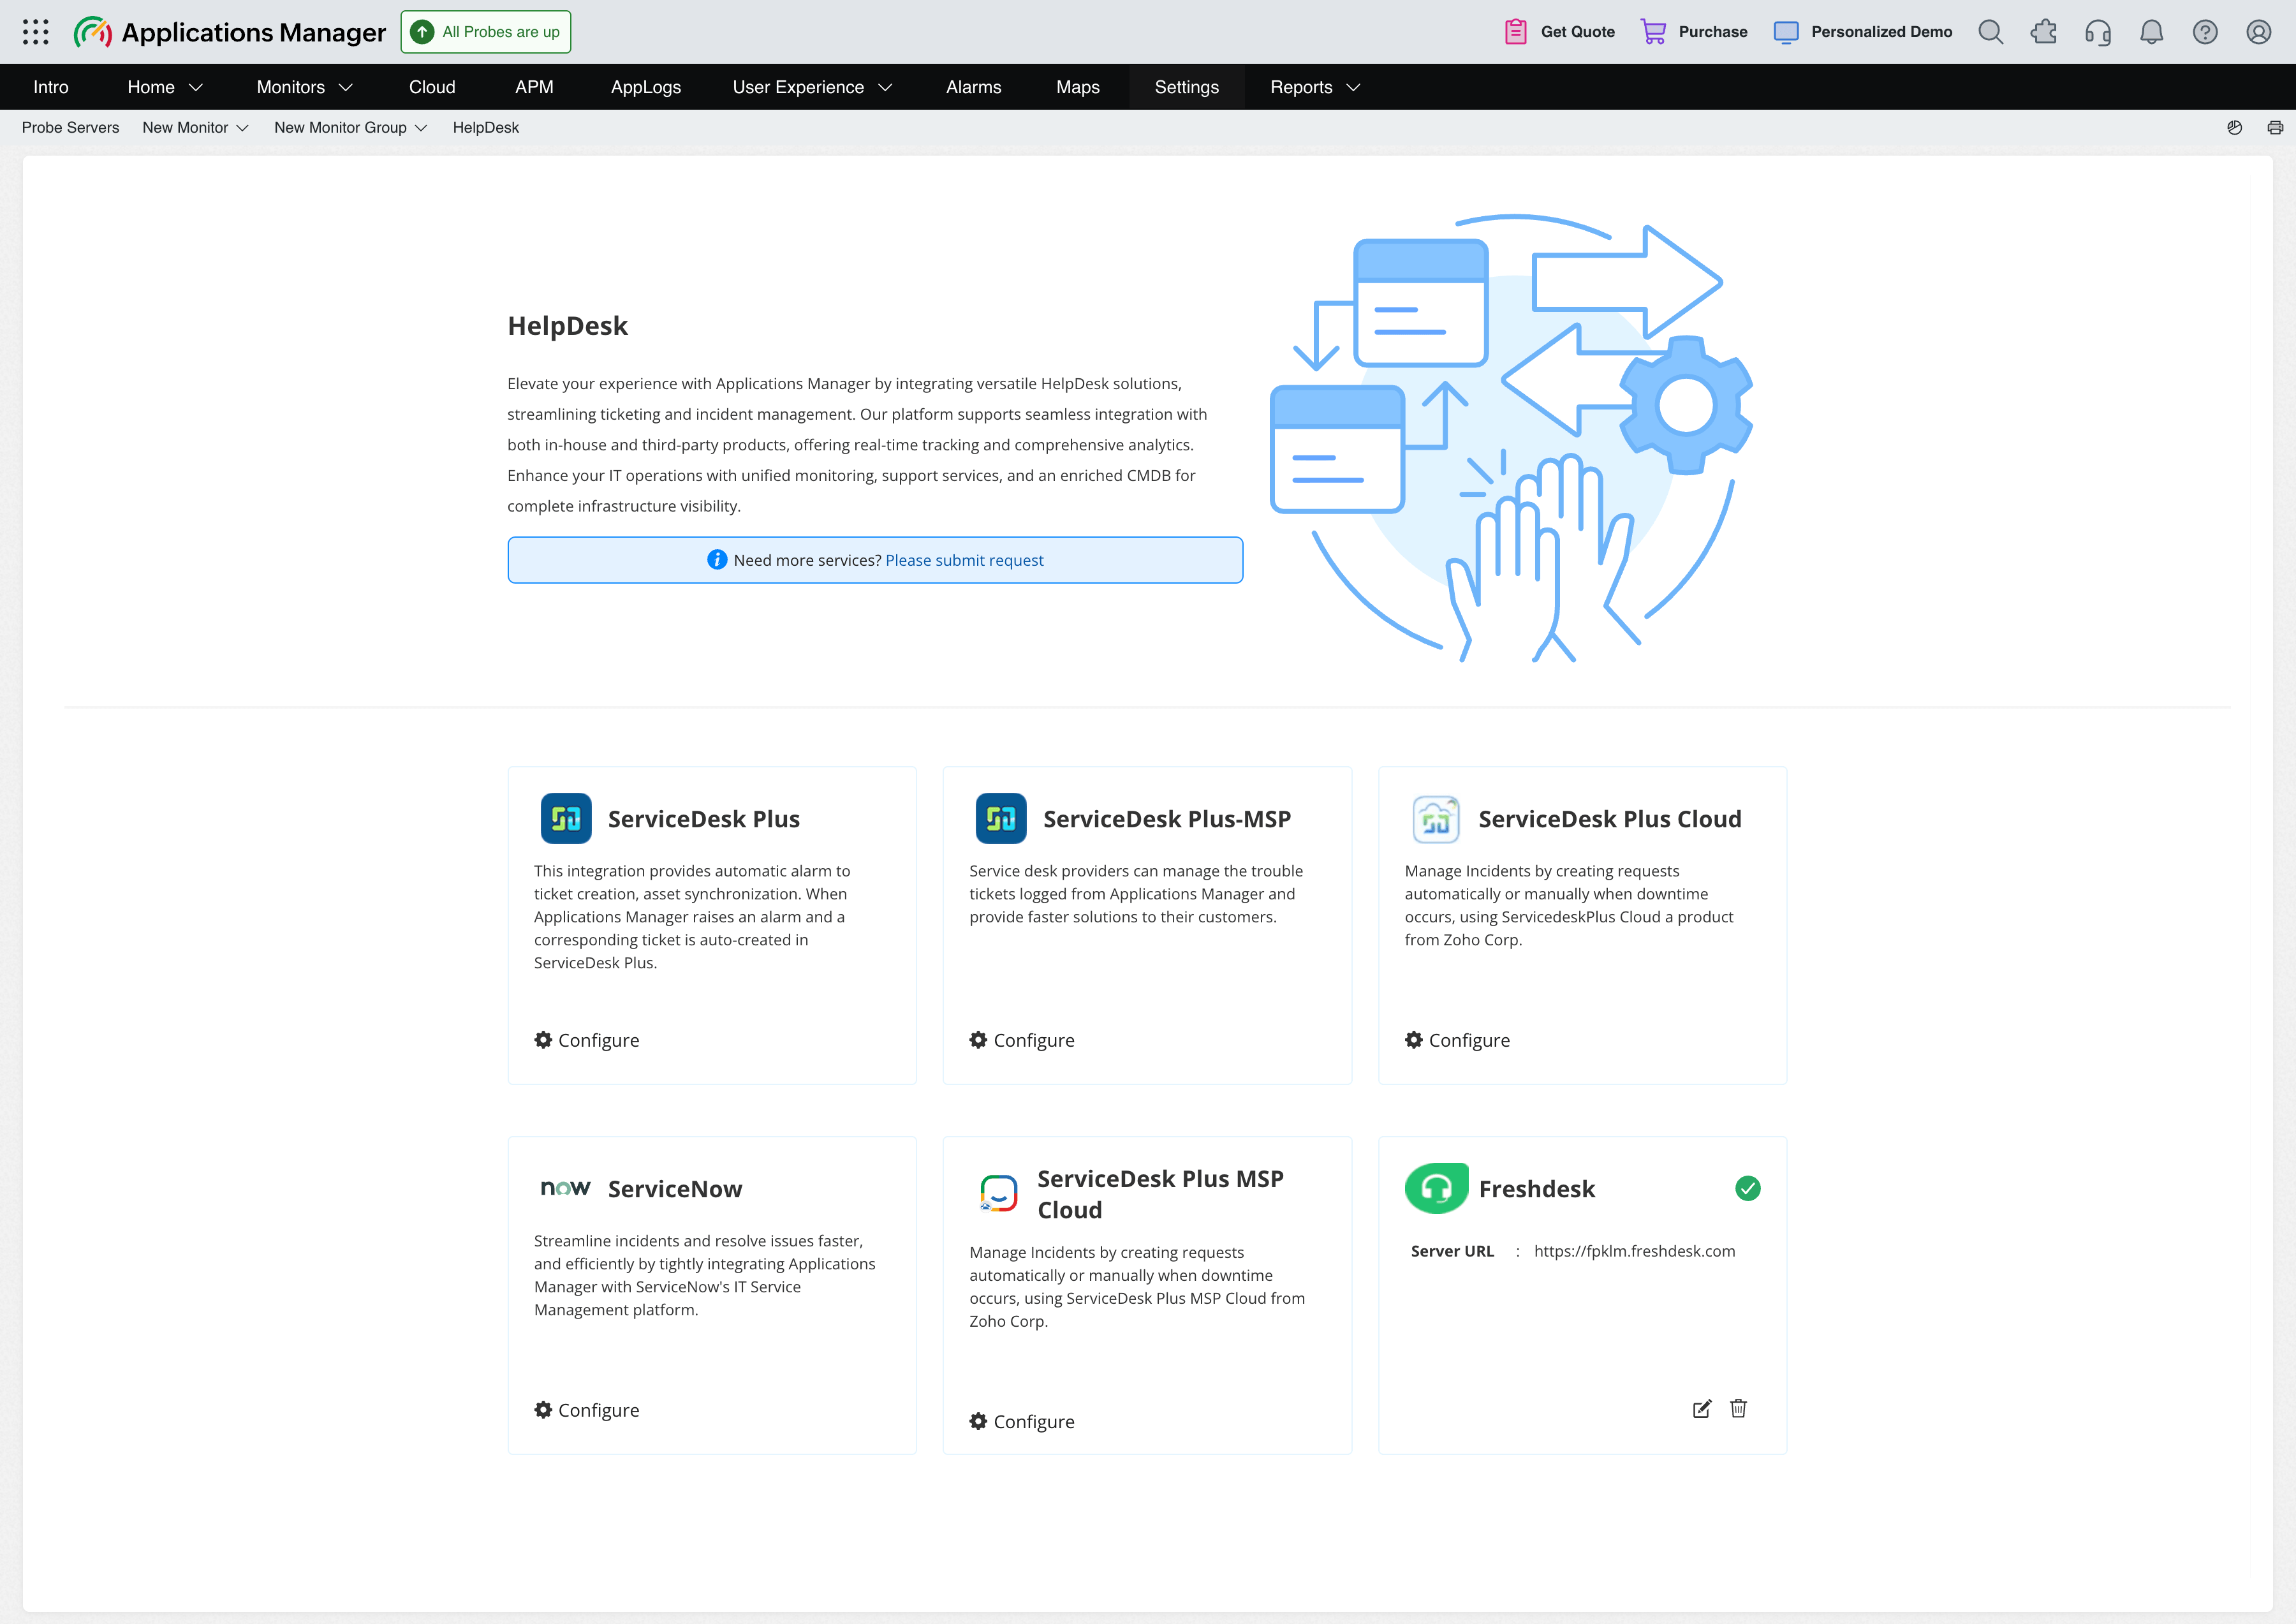Click the HelpDesk breadcrumb item
The image size is (2296, 1624).
click(x=486, y=127)
